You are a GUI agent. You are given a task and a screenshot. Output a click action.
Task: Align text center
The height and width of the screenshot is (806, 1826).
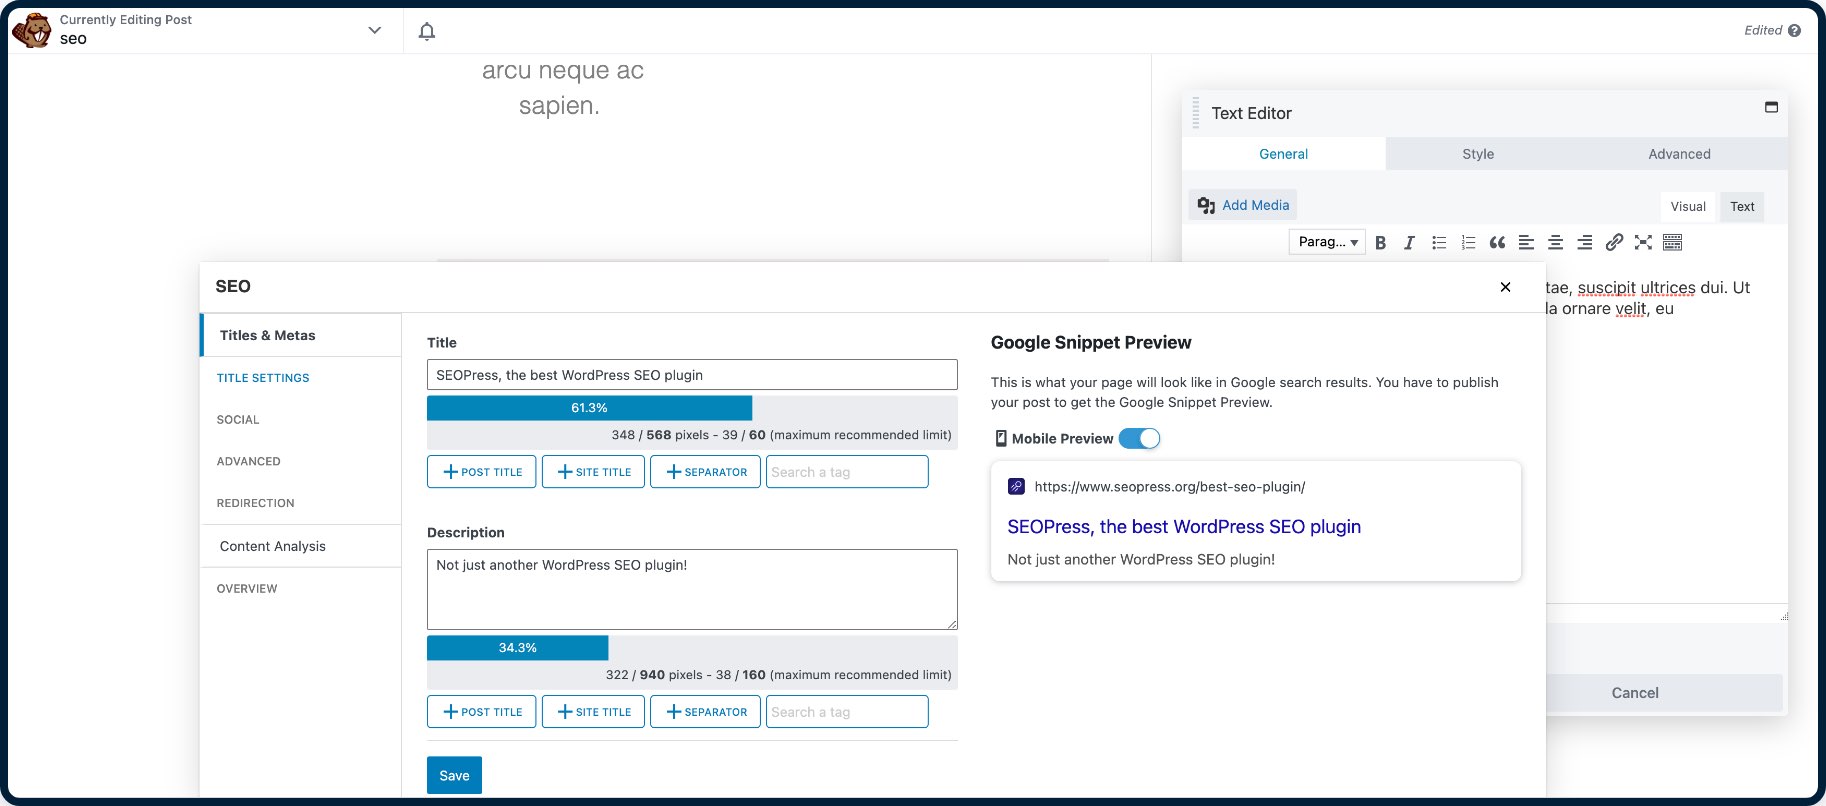(1555, 243)
